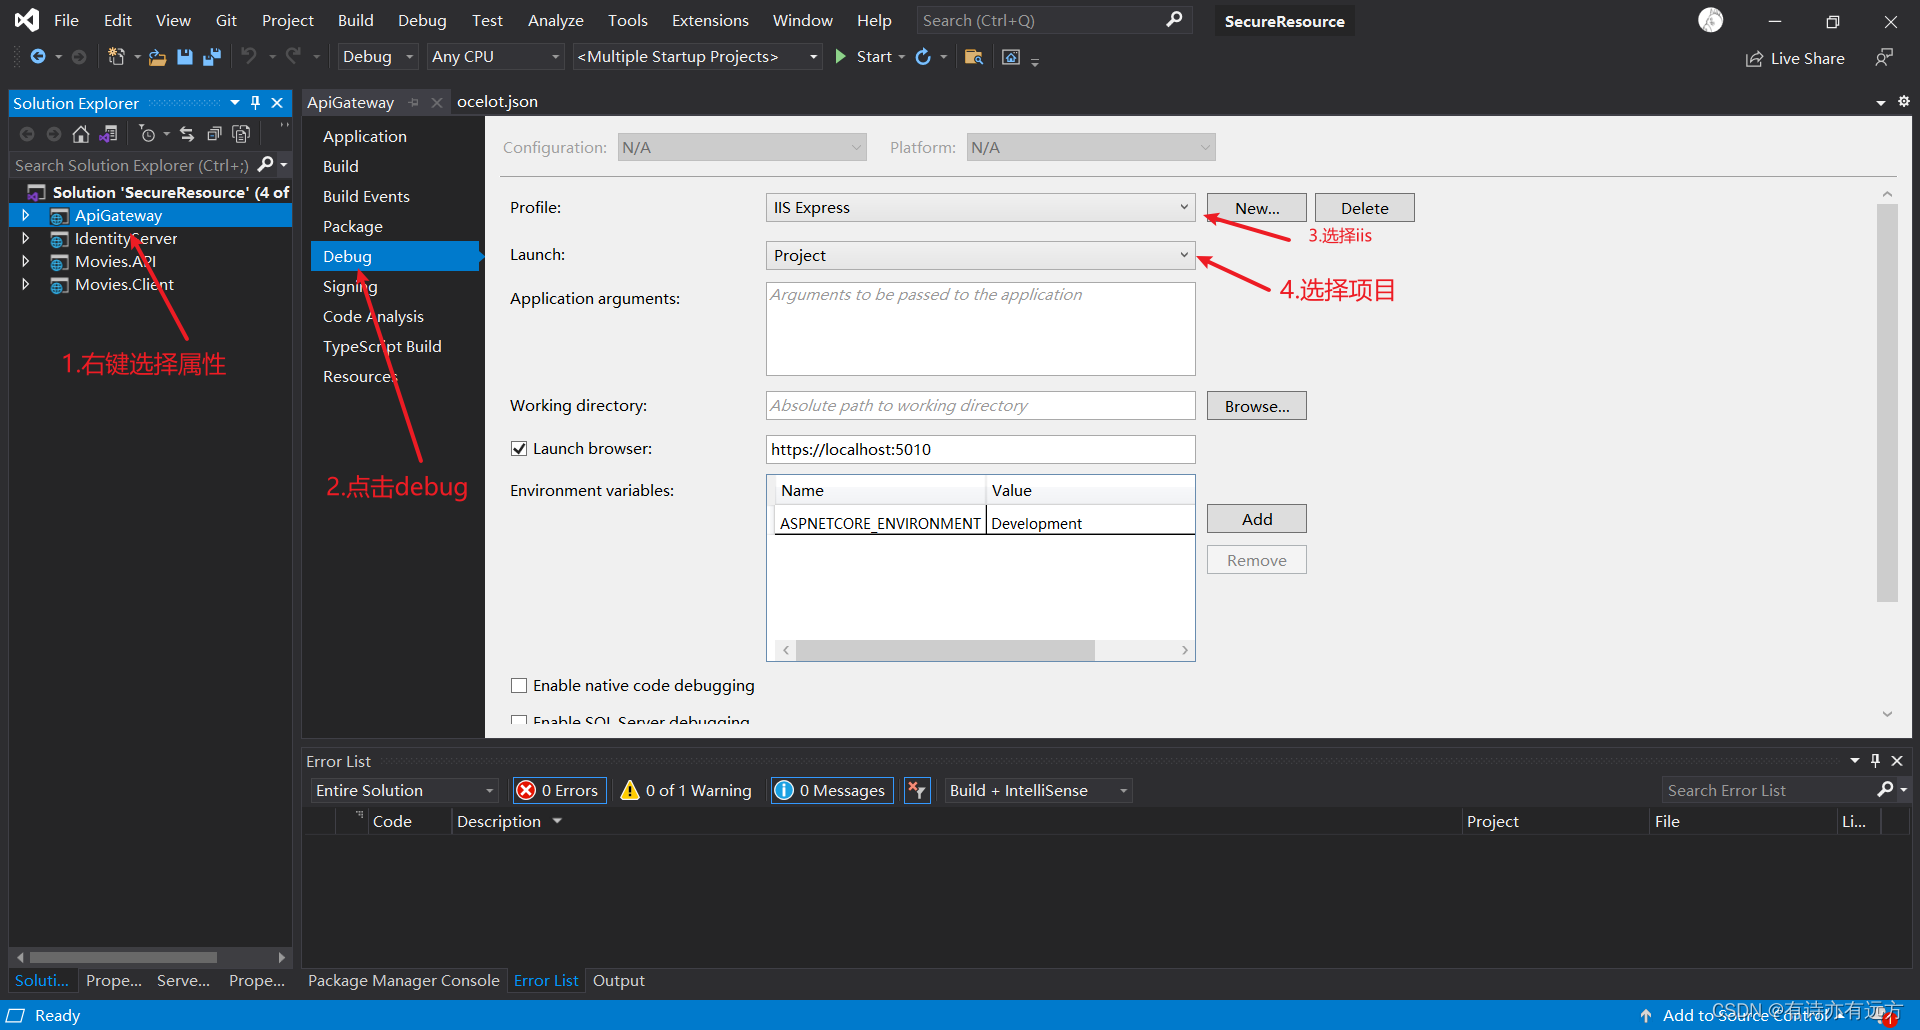1920x1030 pixels.
Task: Click the Visual Studio logo icon
Action: click(27, 20)
